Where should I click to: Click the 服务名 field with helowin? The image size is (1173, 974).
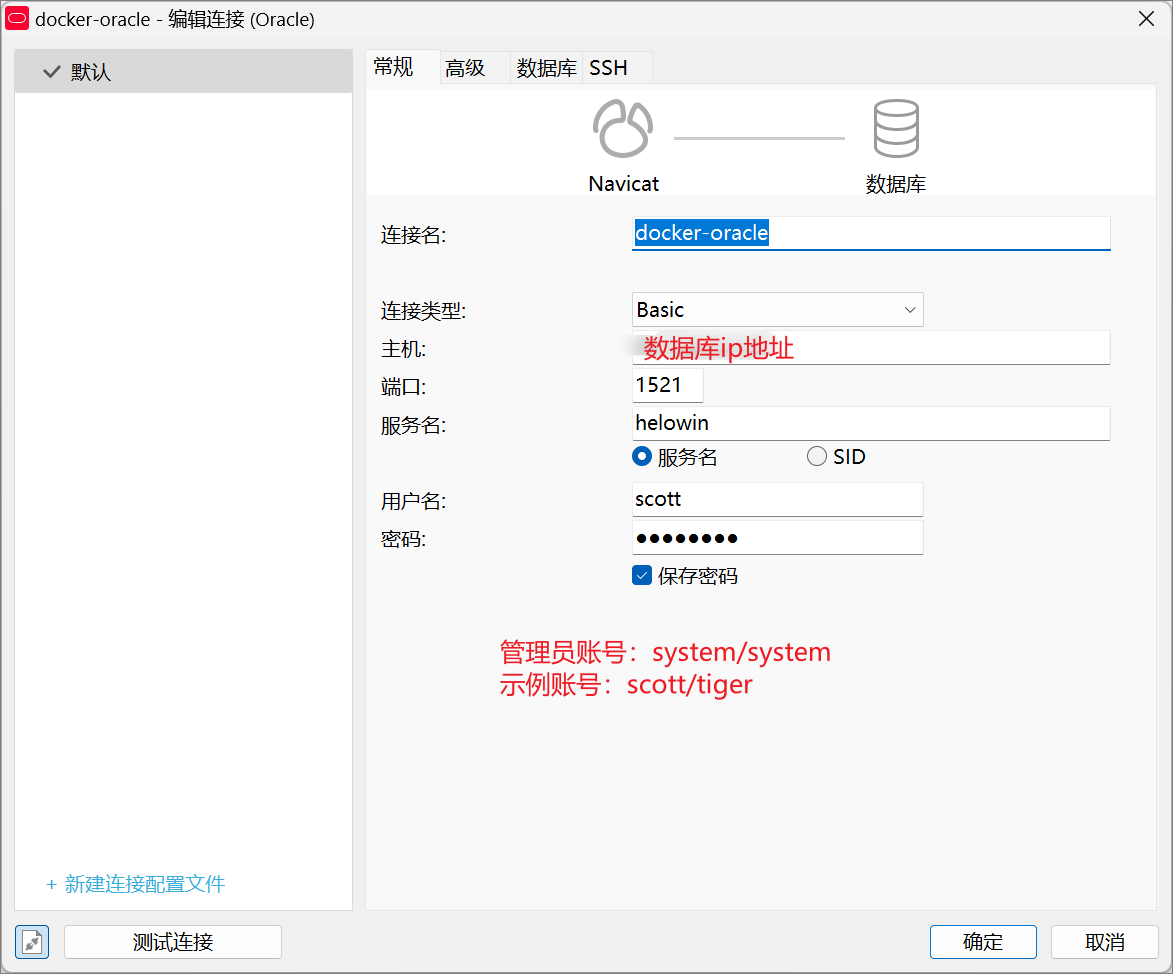(871, 423)
